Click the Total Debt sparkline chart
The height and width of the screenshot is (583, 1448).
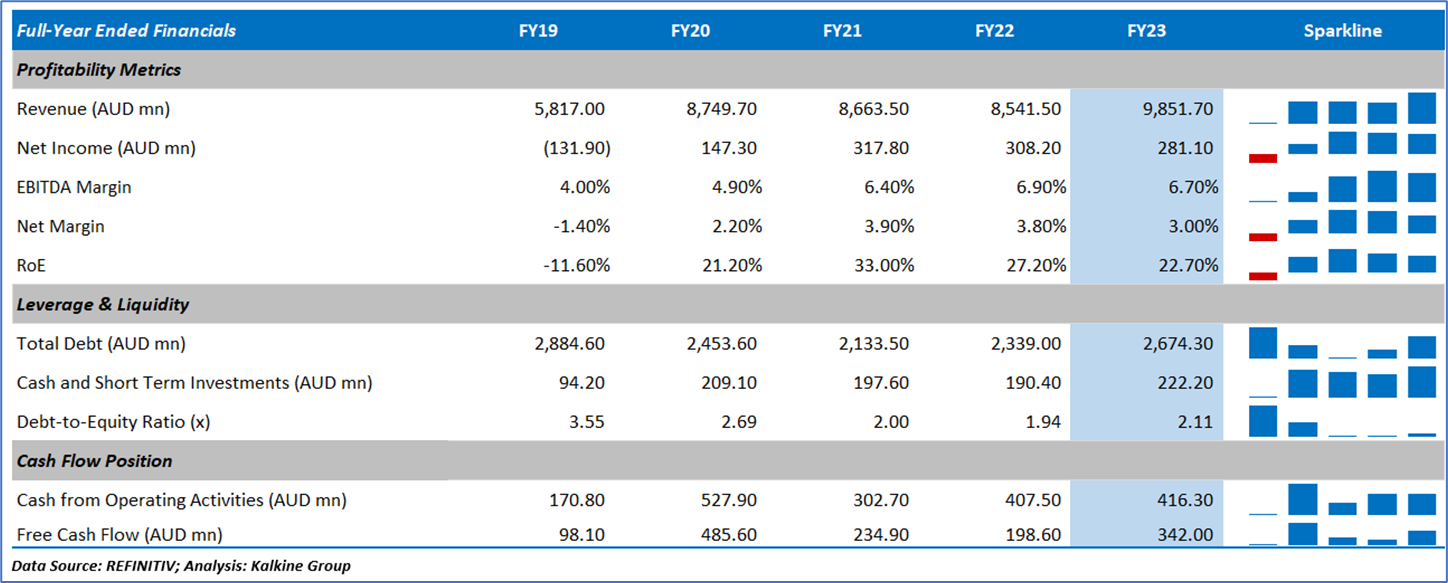(x=1342, y=343)
